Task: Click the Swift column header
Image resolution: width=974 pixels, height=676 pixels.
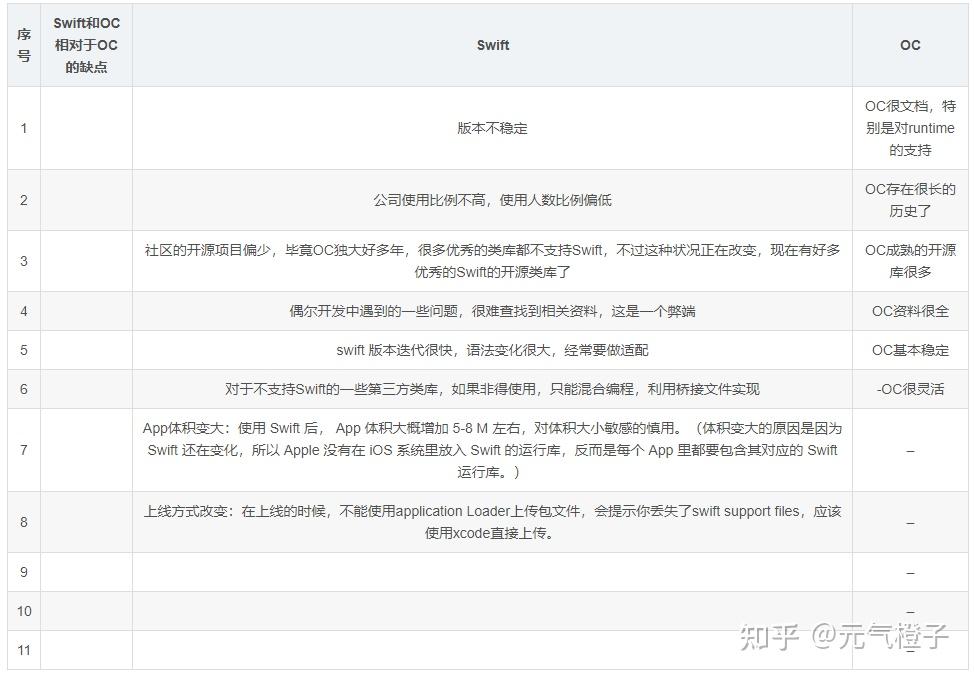Action: click(x=493, y=45)
